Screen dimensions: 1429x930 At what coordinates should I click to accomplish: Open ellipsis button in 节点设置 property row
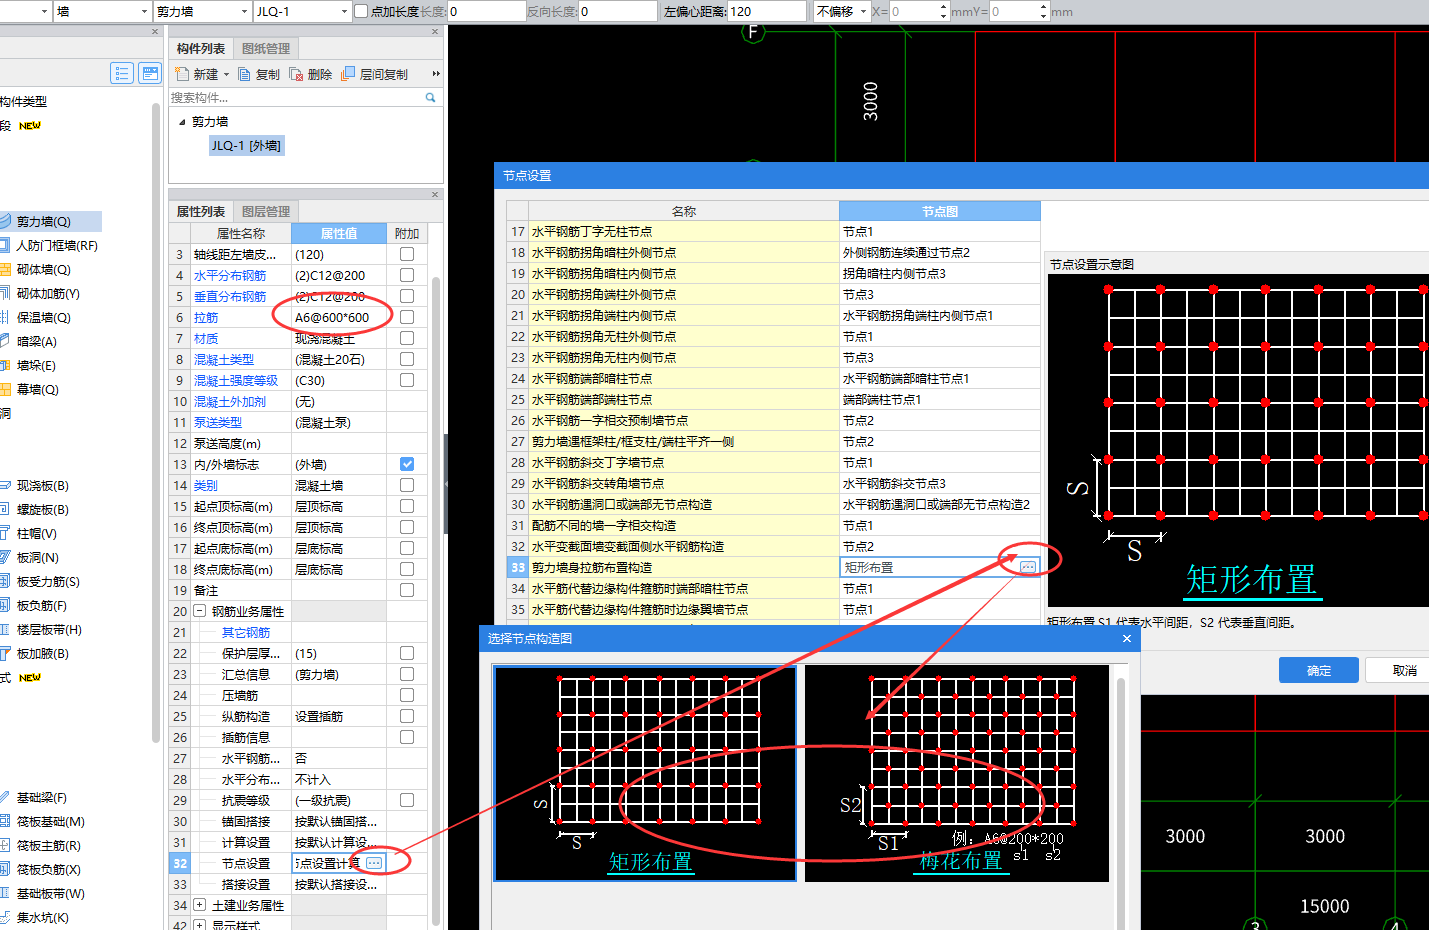(x=374, y=862)
